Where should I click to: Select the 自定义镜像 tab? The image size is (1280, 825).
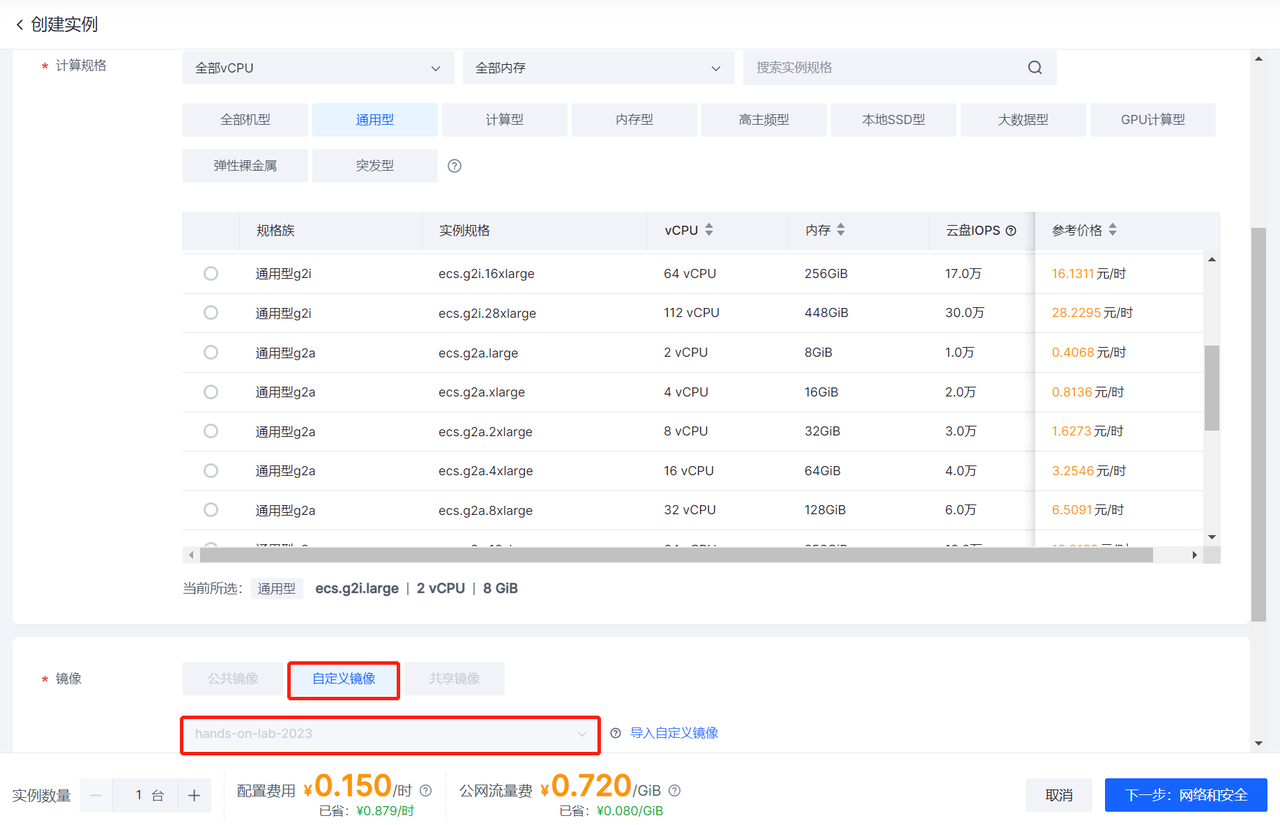[x=344, y=679]
